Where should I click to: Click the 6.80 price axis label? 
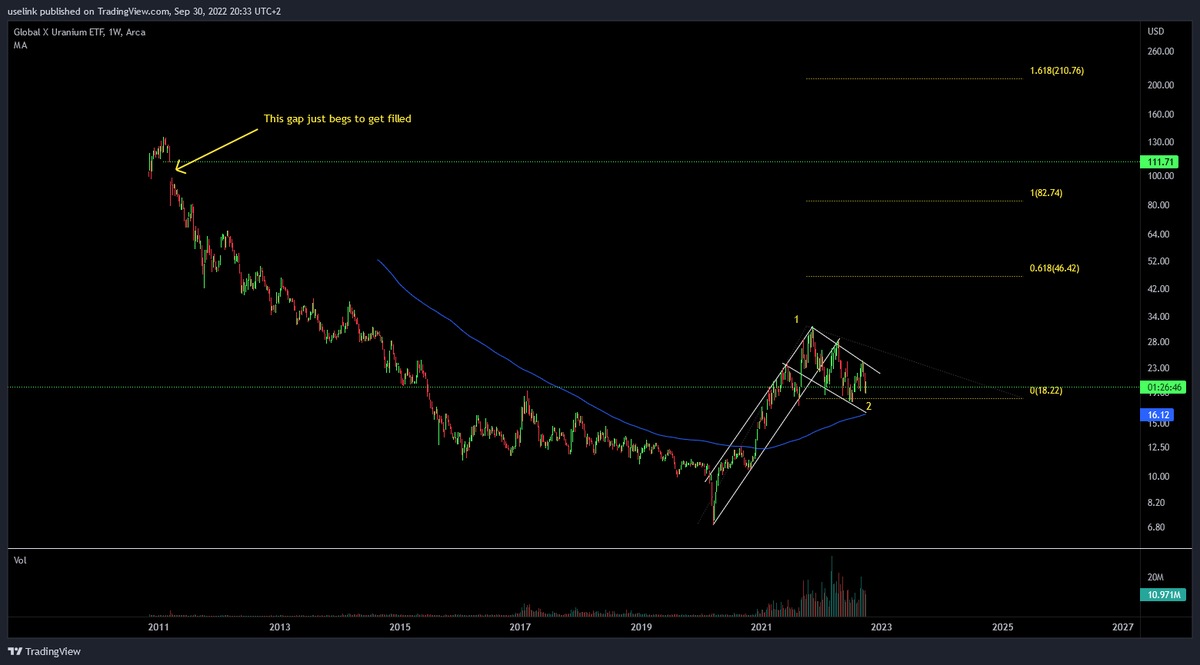pos(1157,528)
